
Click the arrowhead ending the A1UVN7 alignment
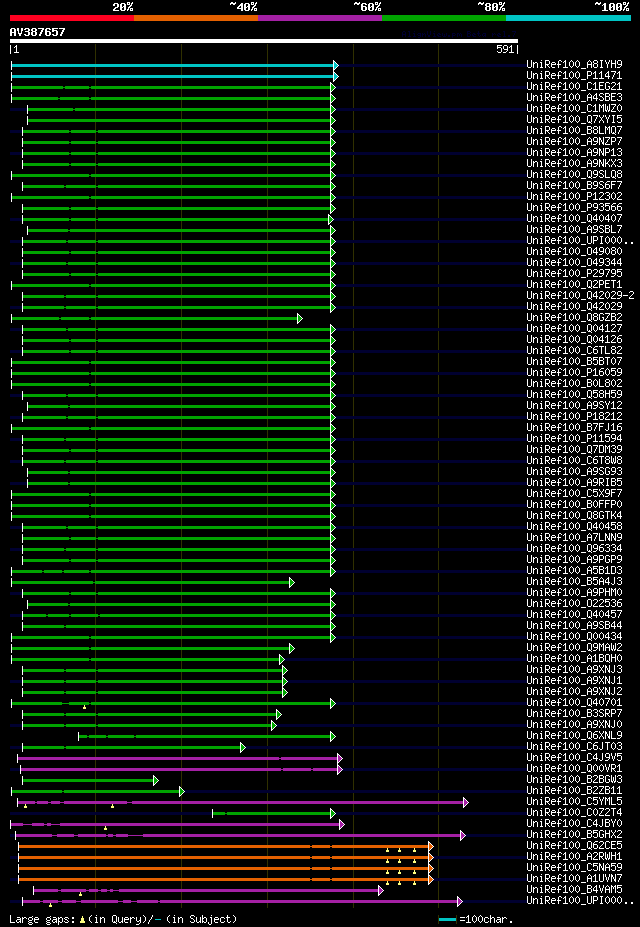pos(431,880)
